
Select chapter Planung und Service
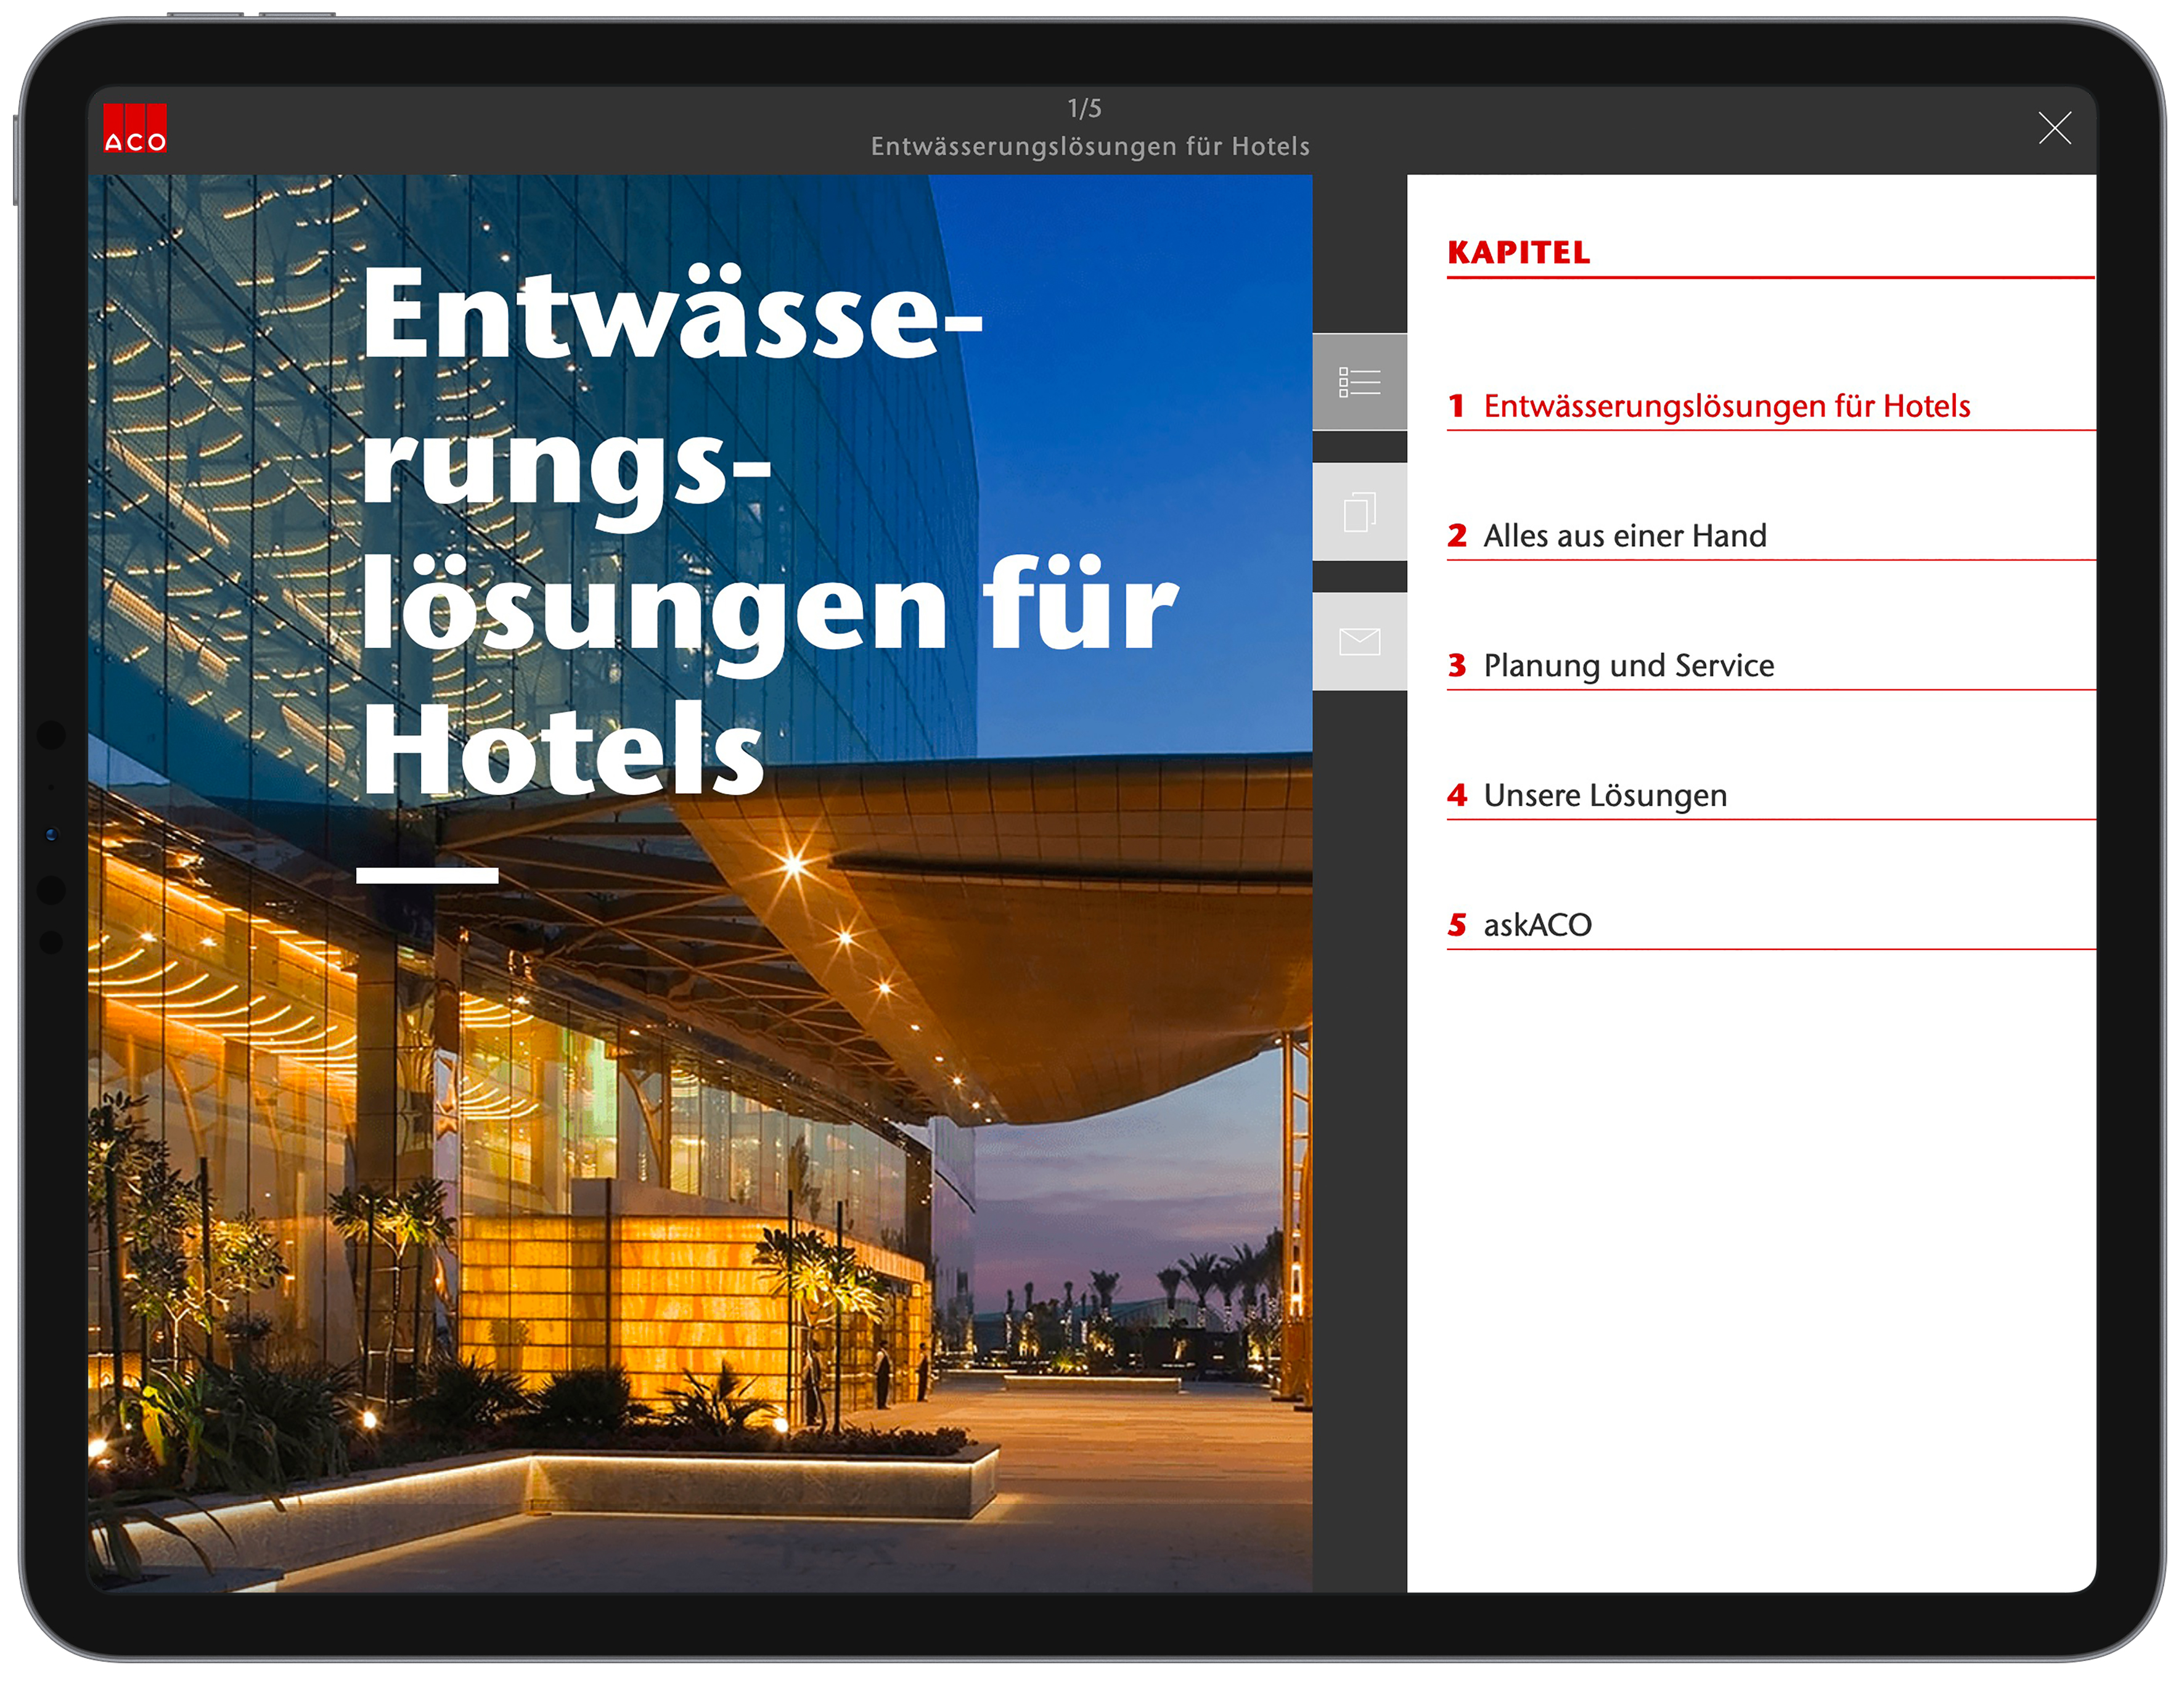(1628, 665)
